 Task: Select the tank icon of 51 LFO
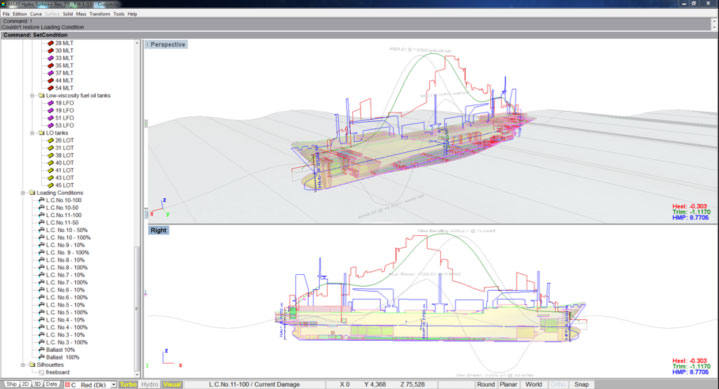click(x=51, y=118)
